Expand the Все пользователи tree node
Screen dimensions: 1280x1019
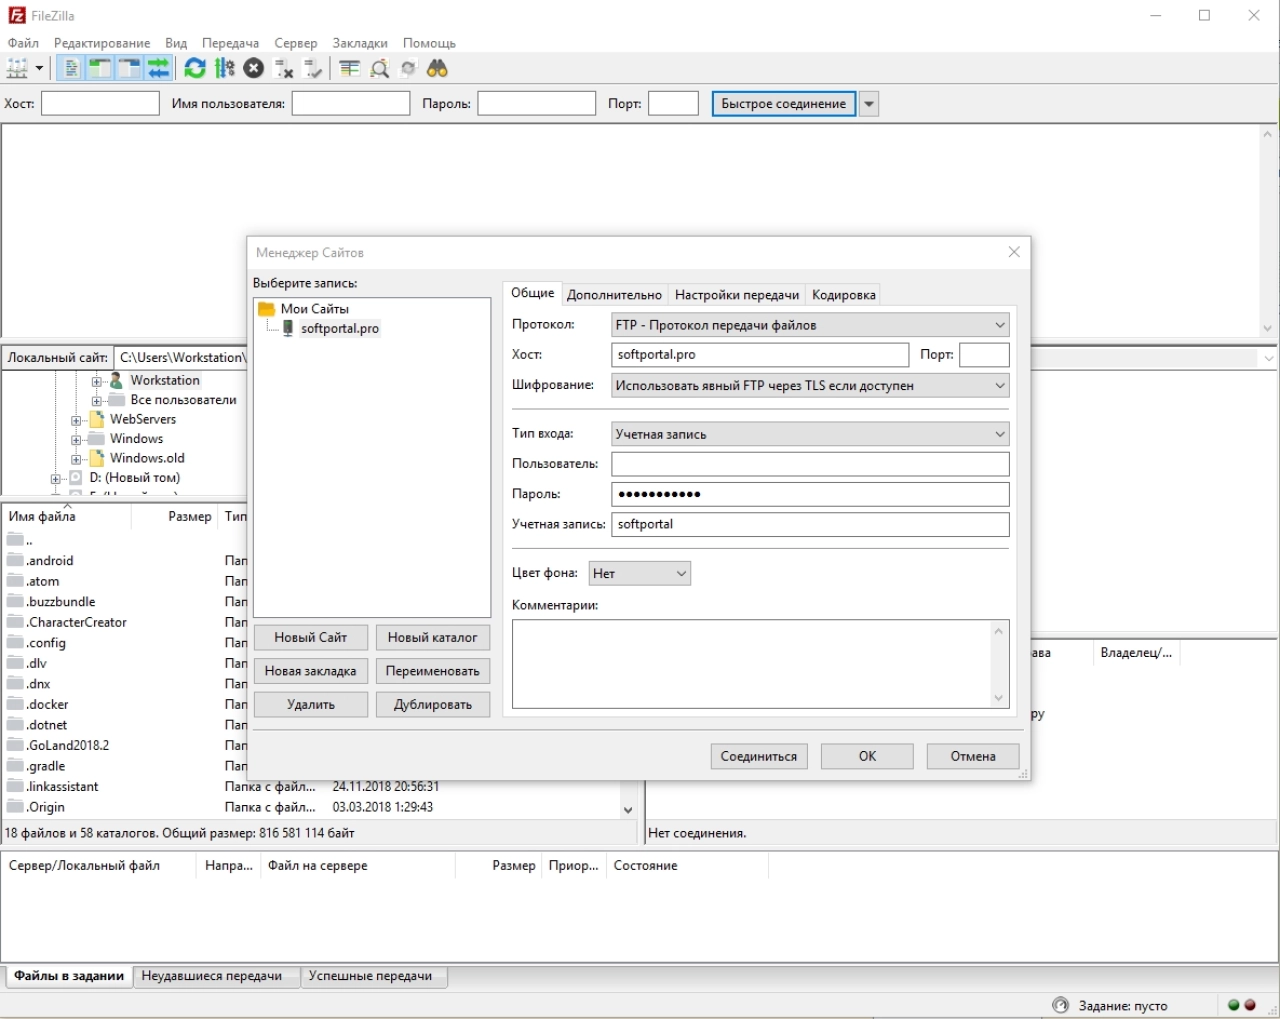(x=97, y=400)
